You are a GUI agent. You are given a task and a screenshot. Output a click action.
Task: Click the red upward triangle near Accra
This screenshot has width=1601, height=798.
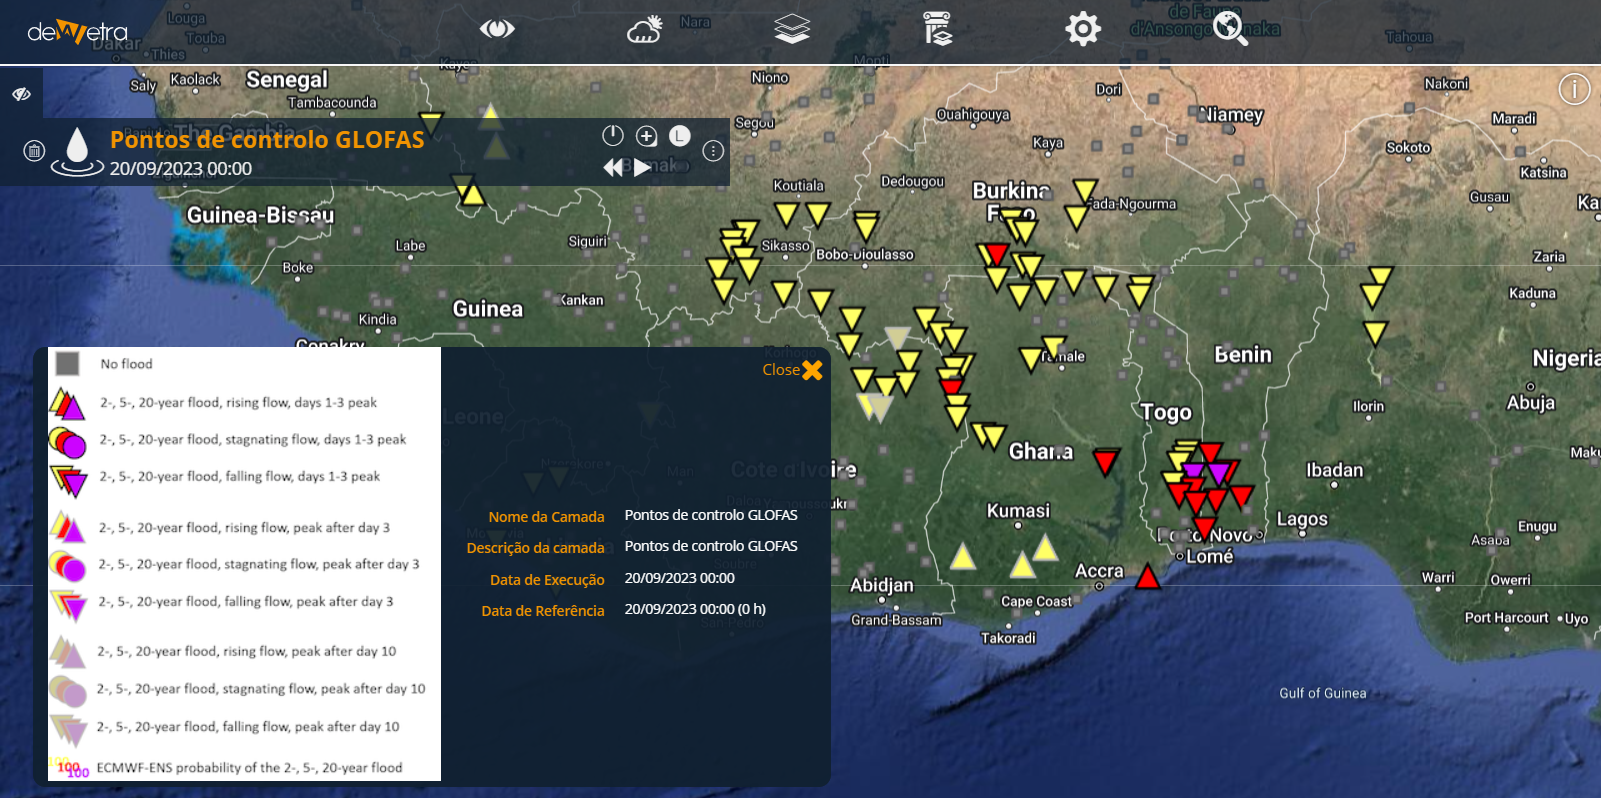pos(1148,576)
